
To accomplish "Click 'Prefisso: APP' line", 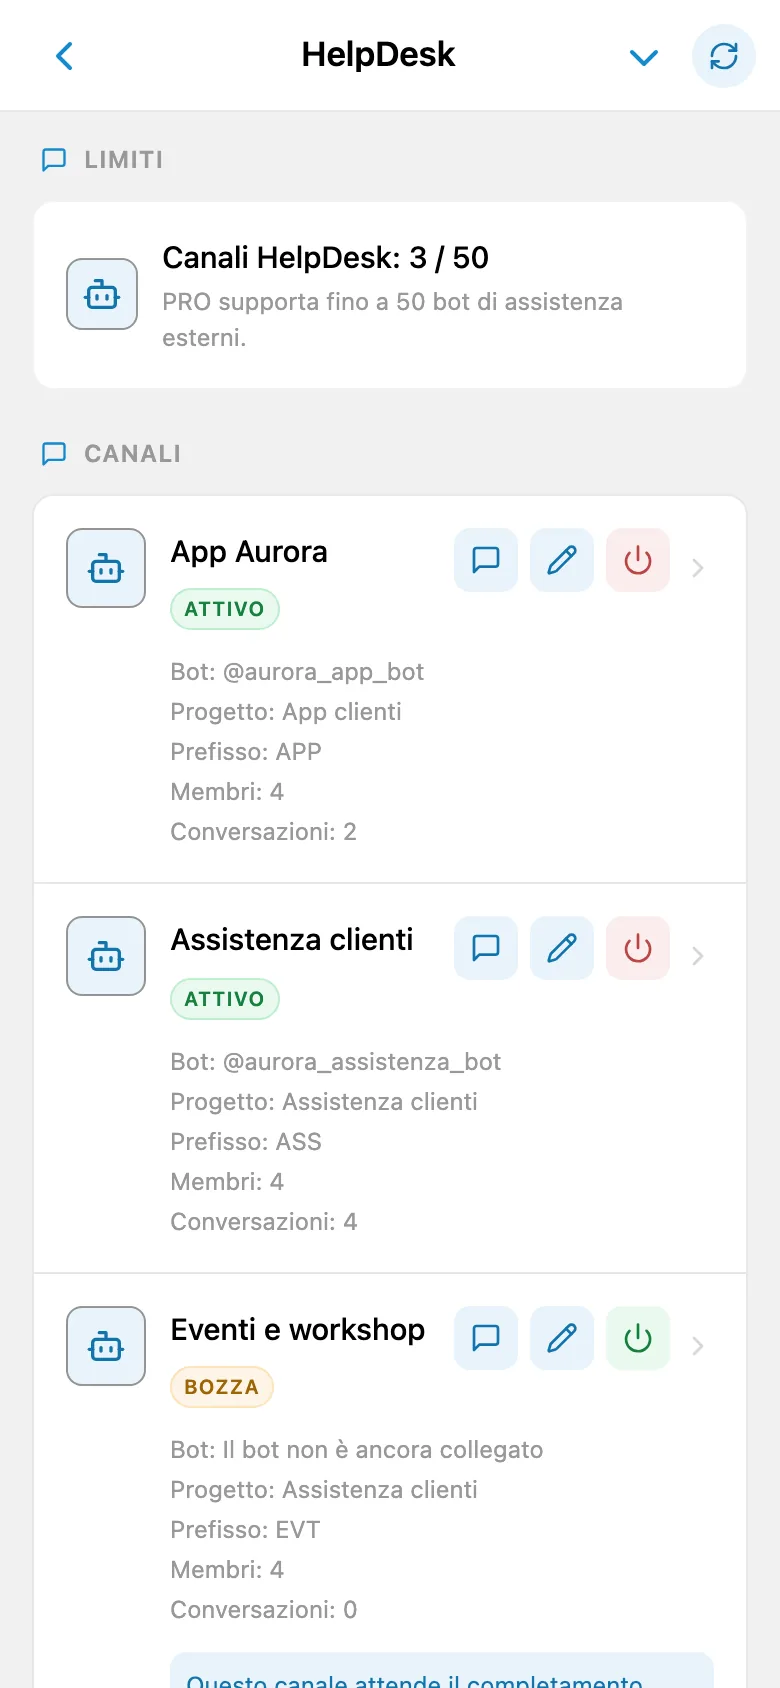I will click(x=246, y=752).
